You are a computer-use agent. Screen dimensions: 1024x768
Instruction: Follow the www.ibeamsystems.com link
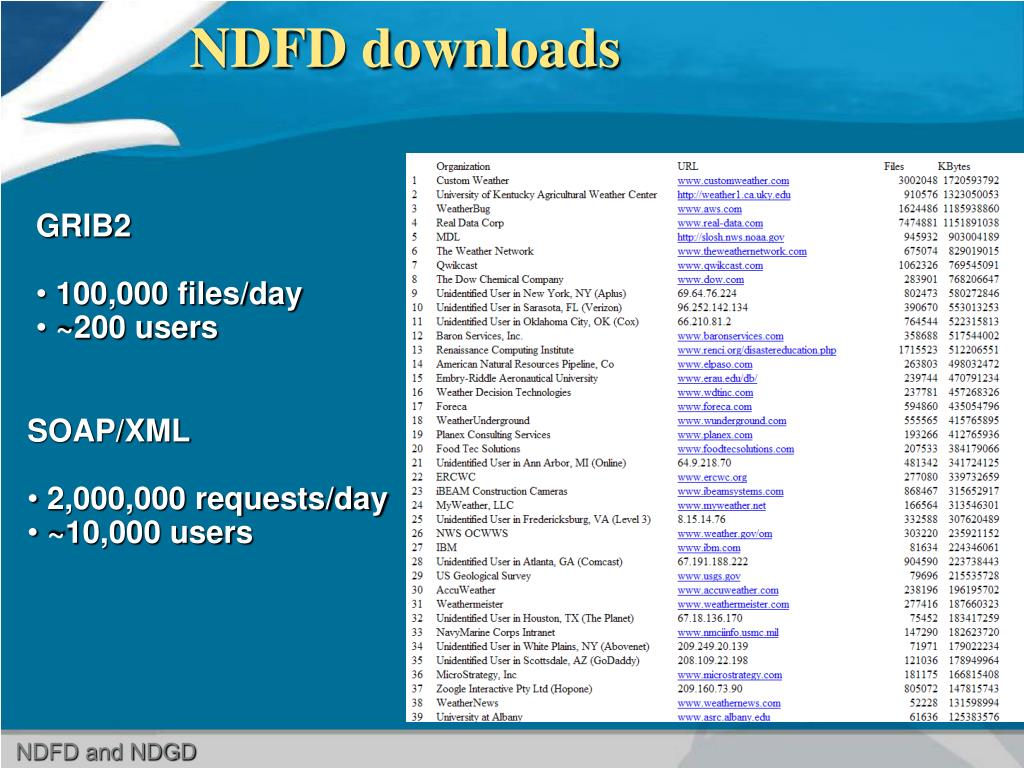click(730, 492)
